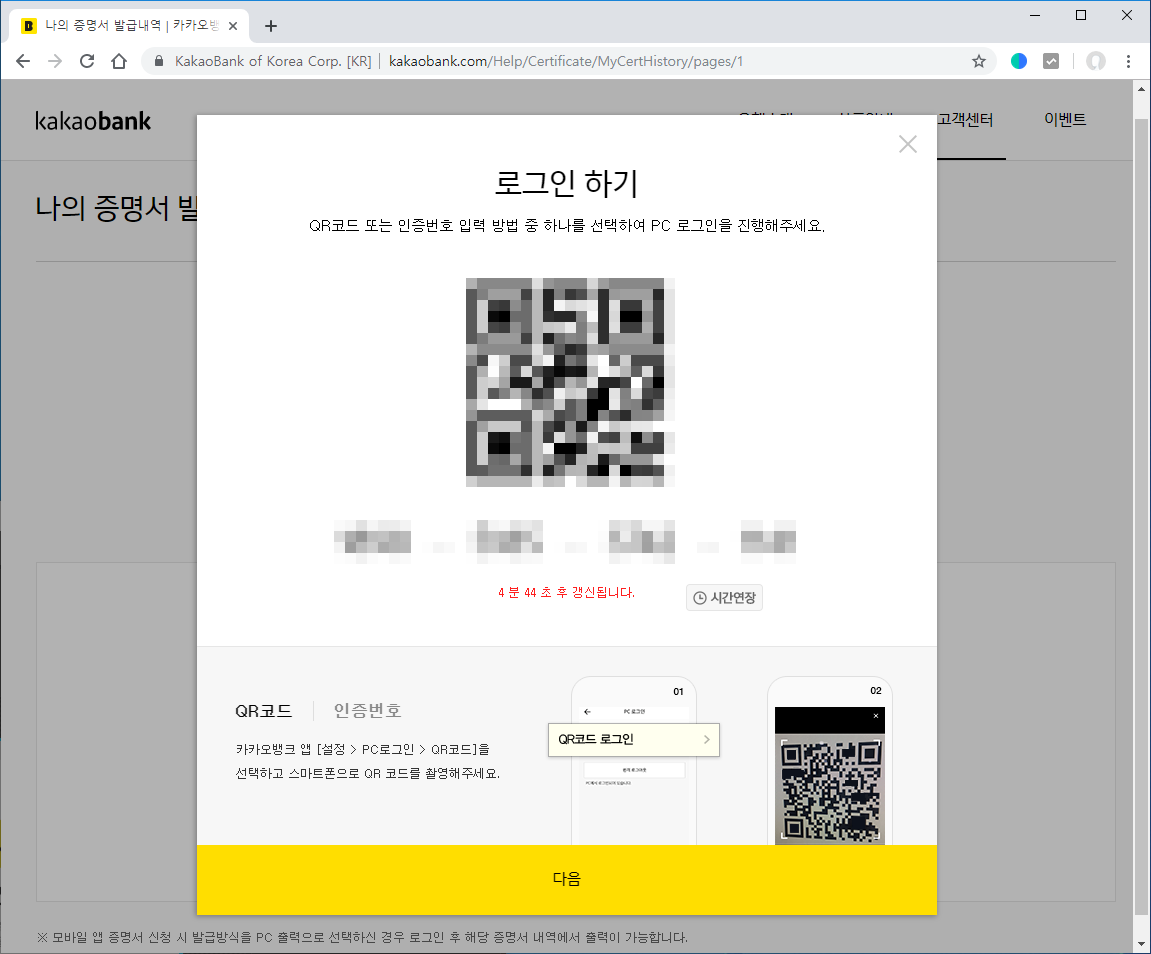1151x954 pixels.
Task: Select the 나의 증명서 발급내역 browser tab
Action: (130, 26)
